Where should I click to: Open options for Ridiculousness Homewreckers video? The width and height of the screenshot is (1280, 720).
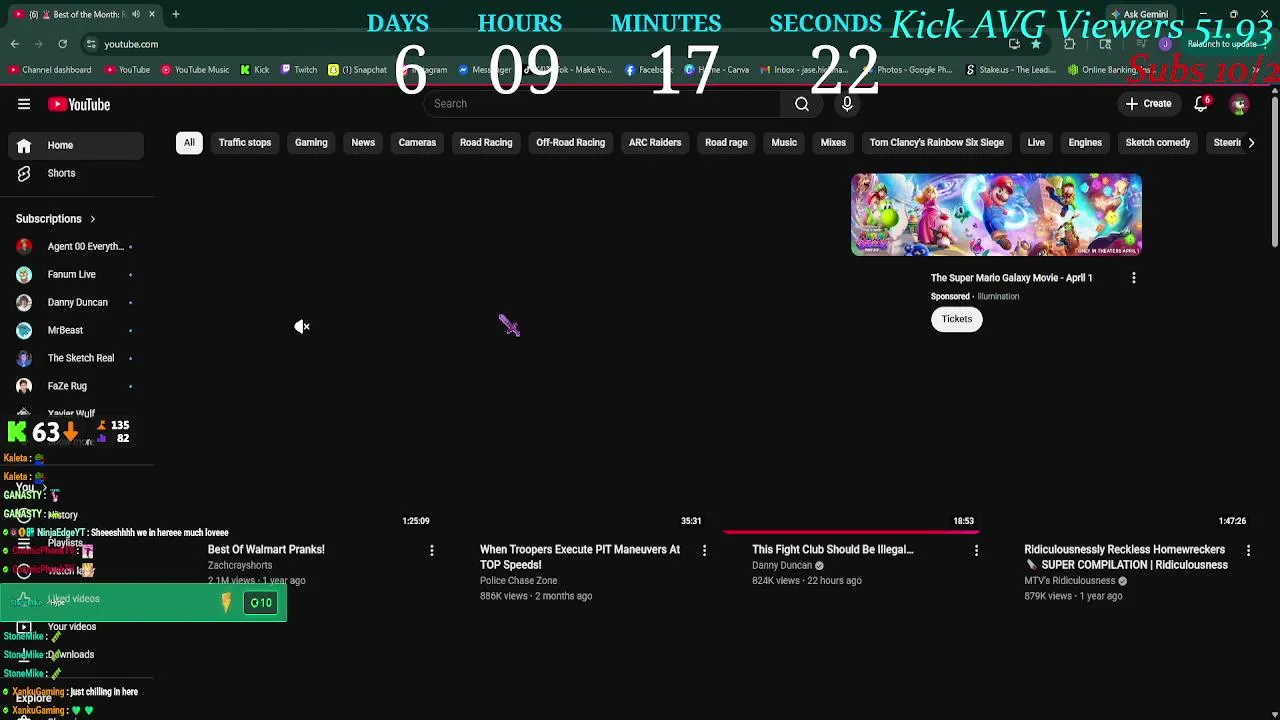[1248, 550]
